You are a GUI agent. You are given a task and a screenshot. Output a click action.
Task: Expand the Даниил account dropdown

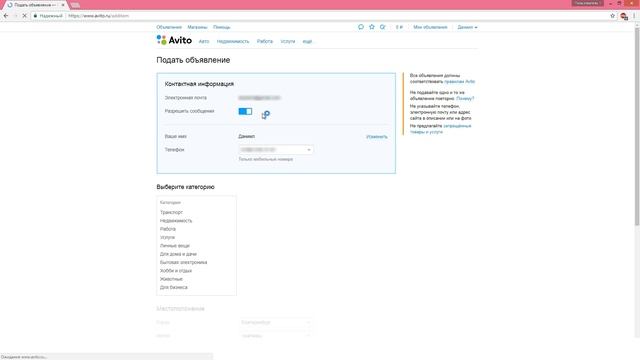pos(467,27)
